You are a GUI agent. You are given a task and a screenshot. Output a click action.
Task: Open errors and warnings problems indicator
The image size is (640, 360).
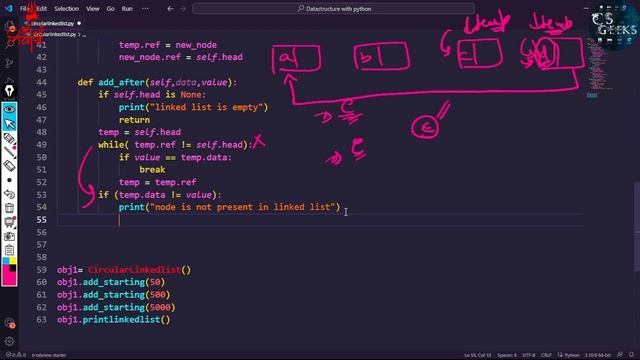pos(16,355)
